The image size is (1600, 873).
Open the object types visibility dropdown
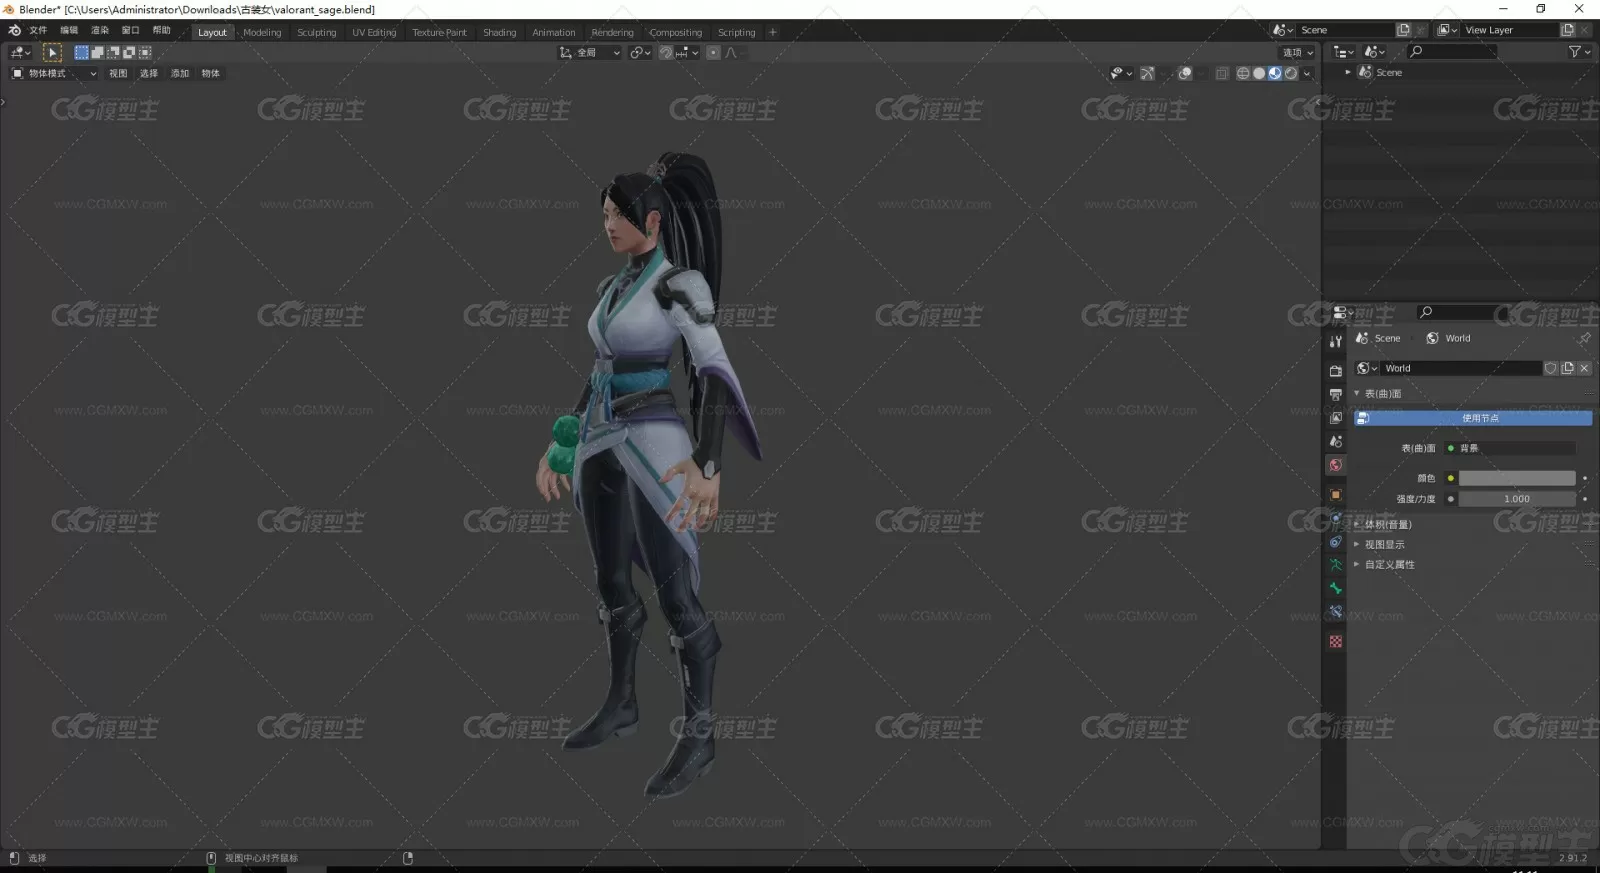(x=1121, y=73)
